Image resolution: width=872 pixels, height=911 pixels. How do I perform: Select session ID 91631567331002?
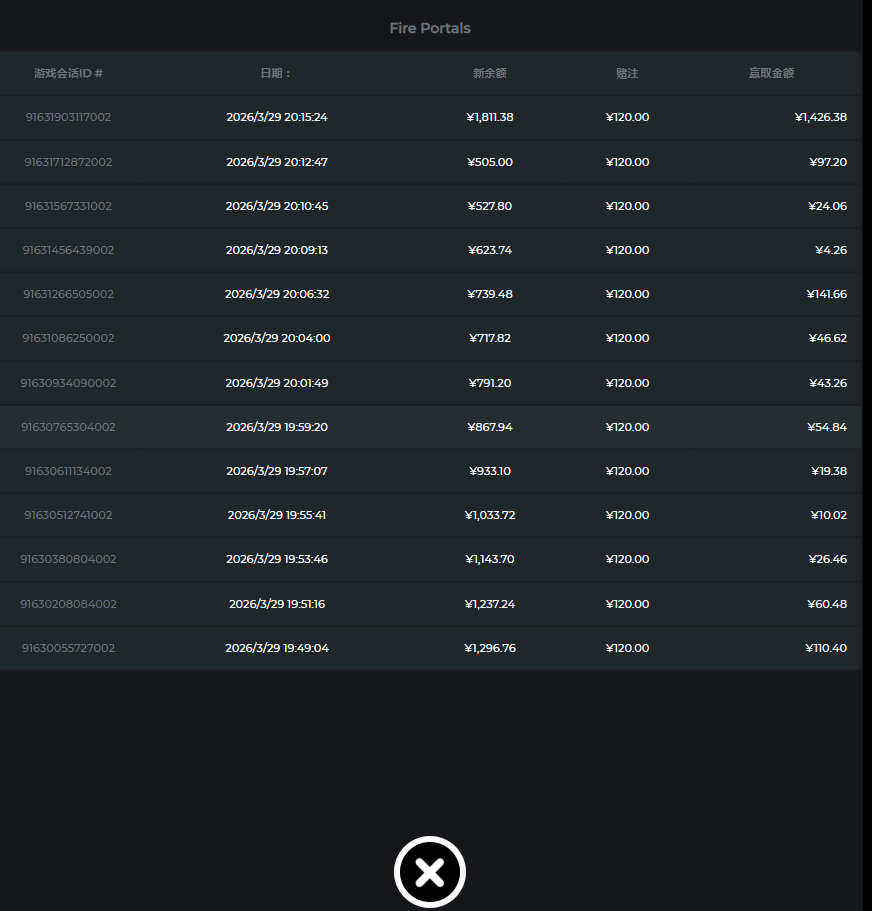[68, 206]
